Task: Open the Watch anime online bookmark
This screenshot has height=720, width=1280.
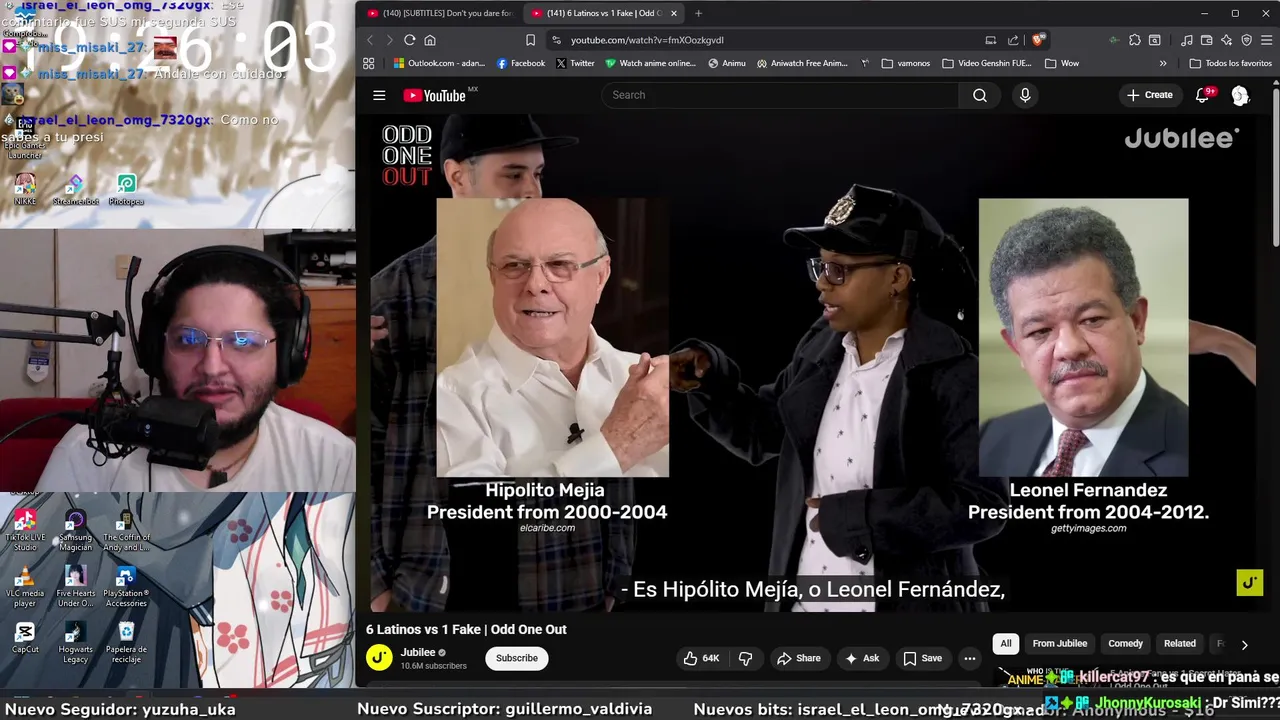Action: pos(650,63)
